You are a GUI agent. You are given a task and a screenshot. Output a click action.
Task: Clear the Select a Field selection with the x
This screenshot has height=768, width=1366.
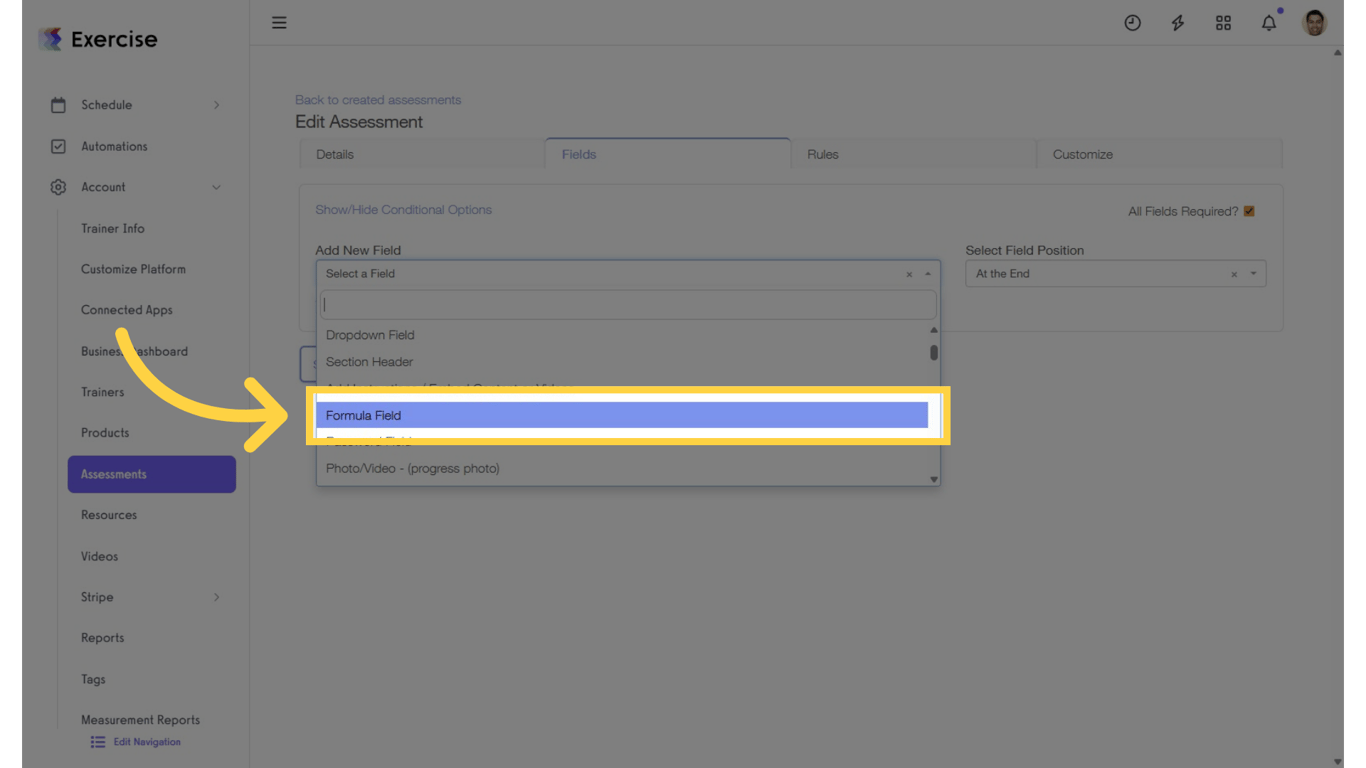pyautogui.click(x=909, y=273)
